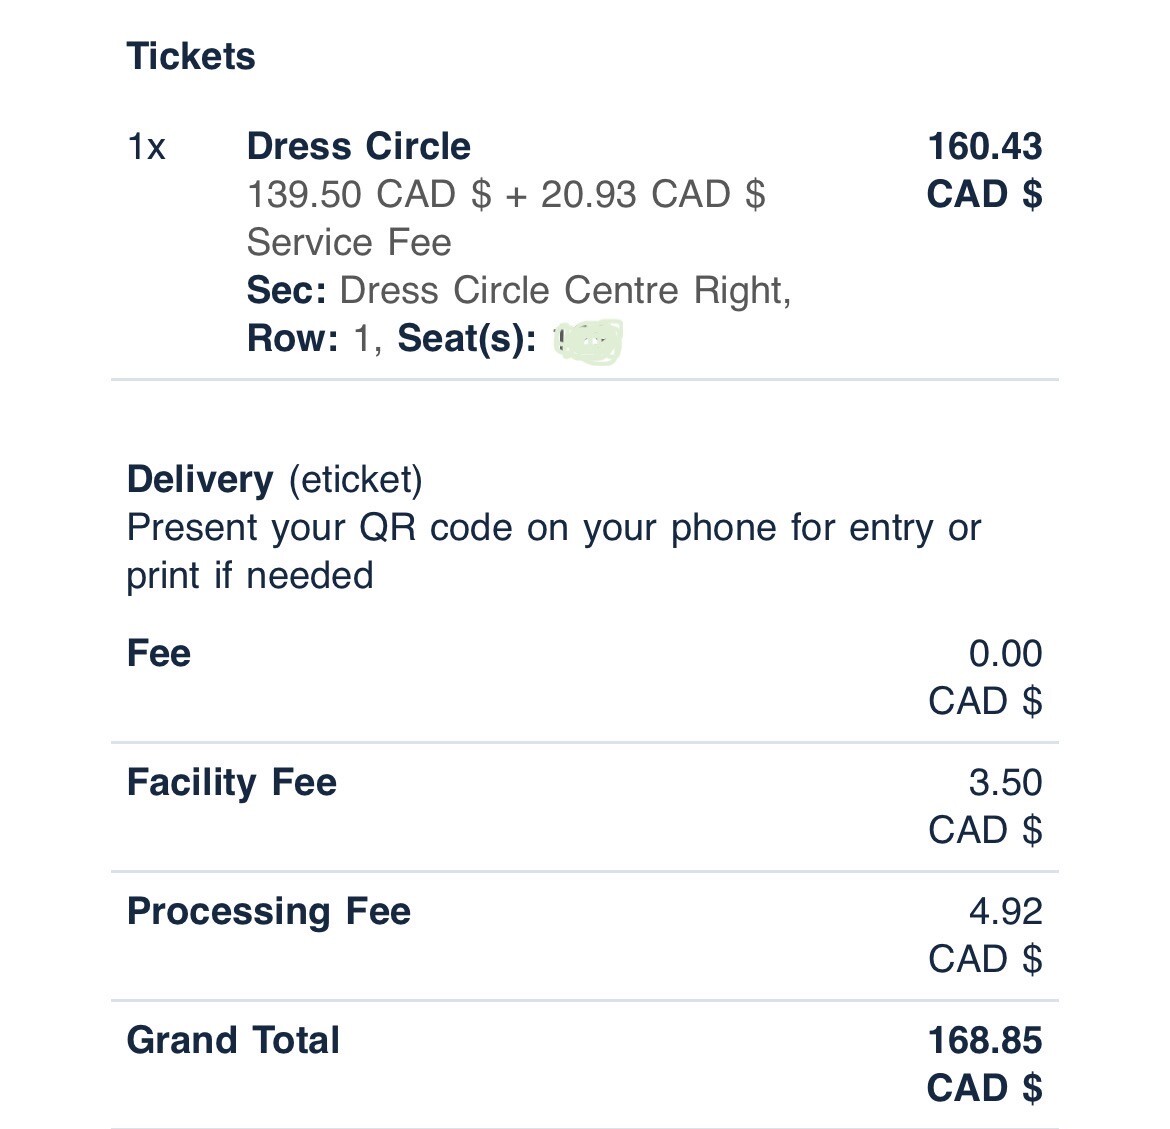Image resolution: width=1170 pixels, height=1129 pixels.
Task: Click the Delivery (eticket) heading
Action: [x=275, y=480]
